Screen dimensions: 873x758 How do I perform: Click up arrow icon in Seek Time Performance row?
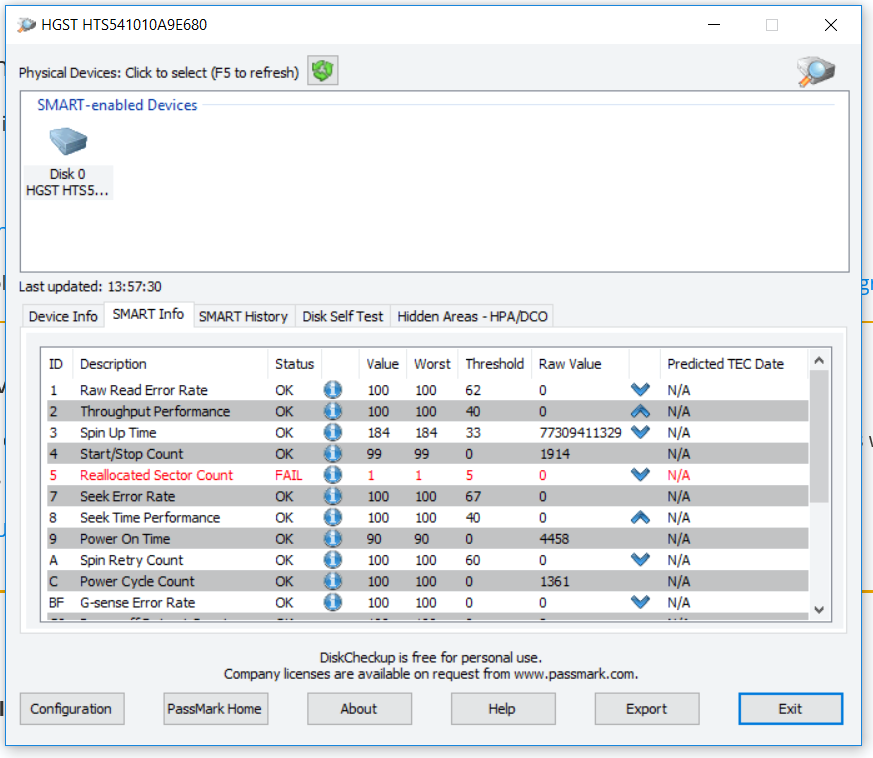(x=640, y=517)
